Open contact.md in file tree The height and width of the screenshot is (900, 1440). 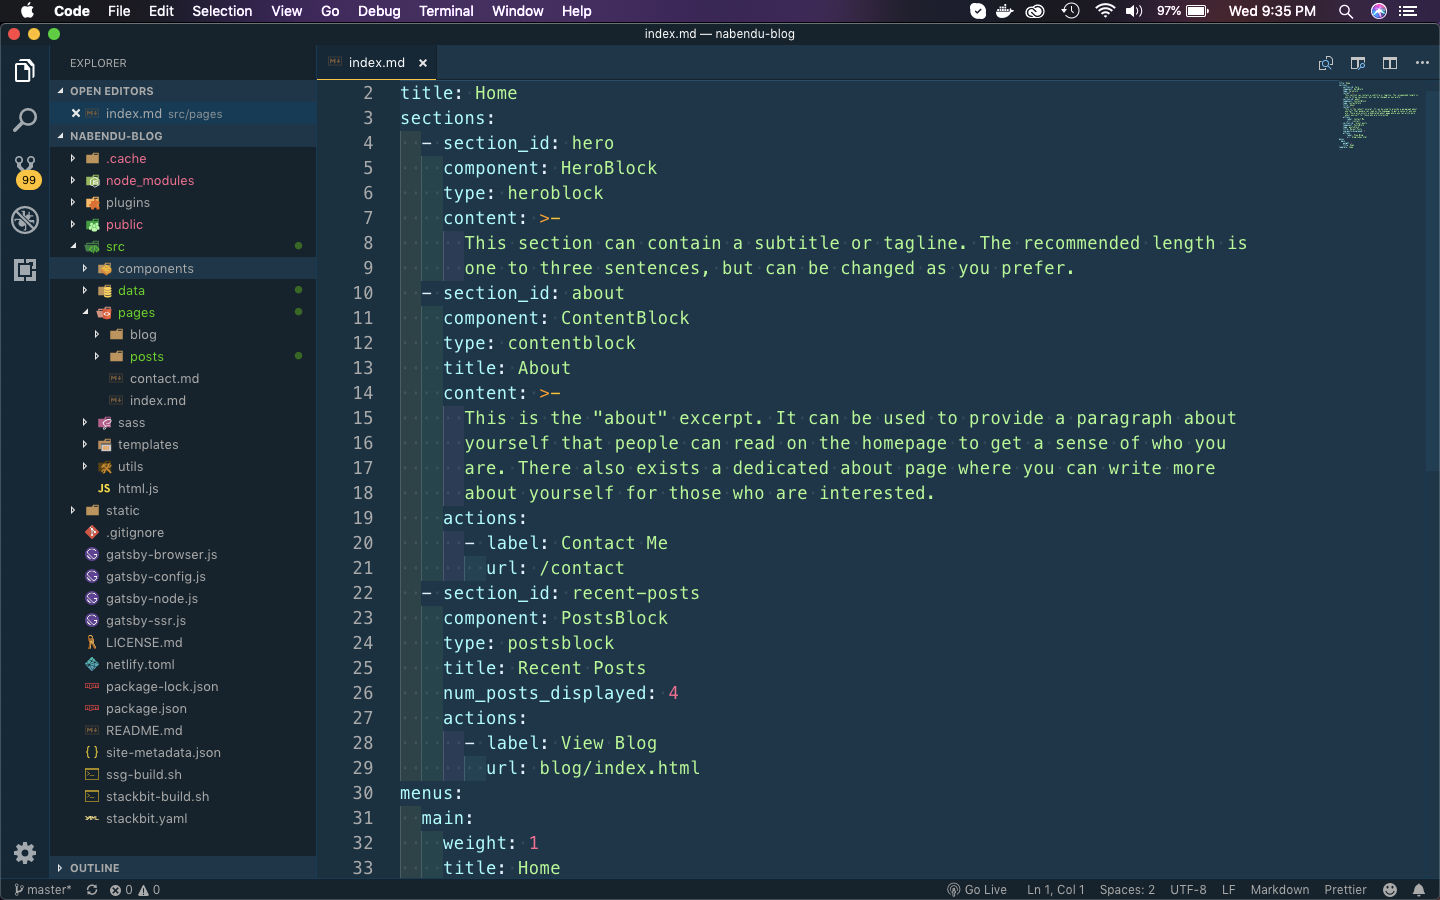click(x=183, y=379)
